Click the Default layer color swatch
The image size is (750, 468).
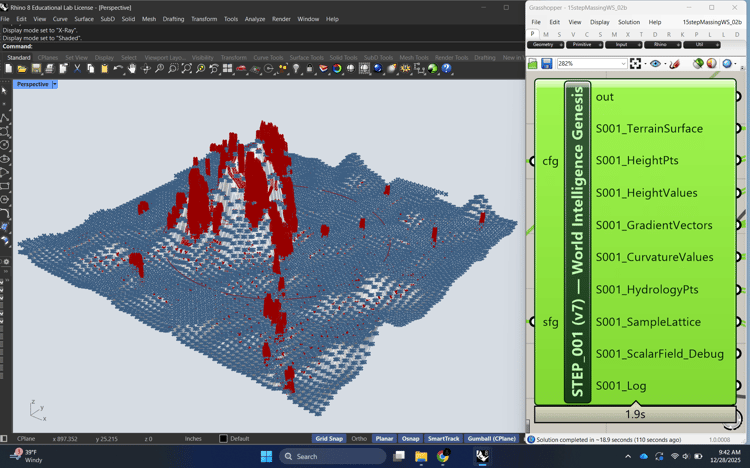pos(223,439)
